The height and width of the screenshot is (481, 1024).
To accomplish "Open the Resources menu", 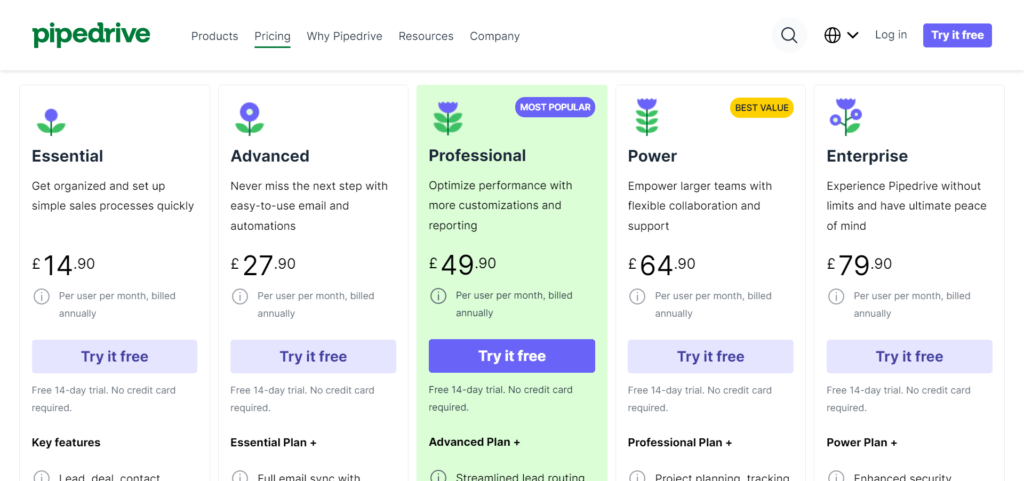I will pyautogui.click(x=426, y=36).
